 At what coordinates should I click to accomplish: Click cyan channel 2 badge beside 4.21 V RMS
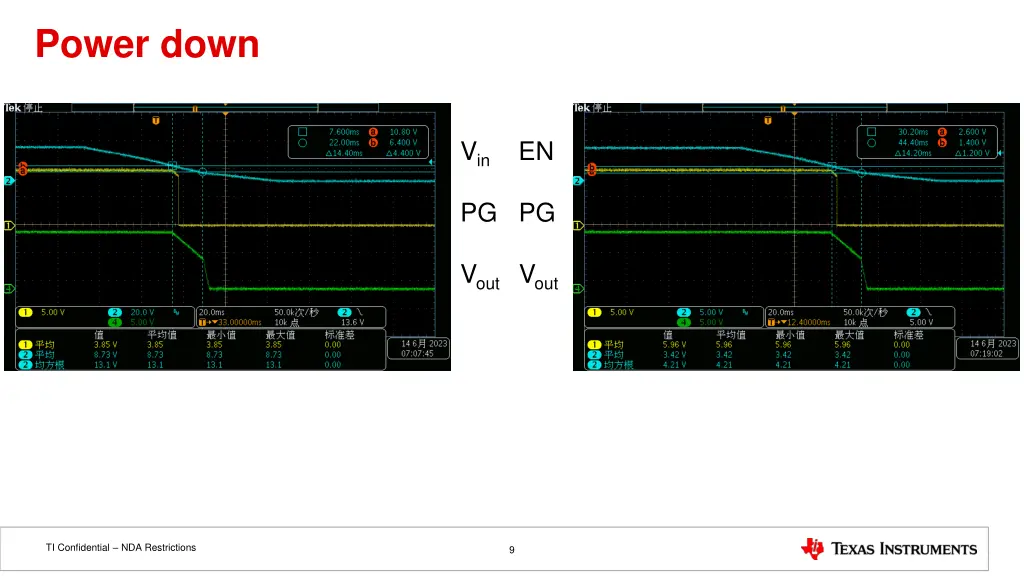coord(594,364)
